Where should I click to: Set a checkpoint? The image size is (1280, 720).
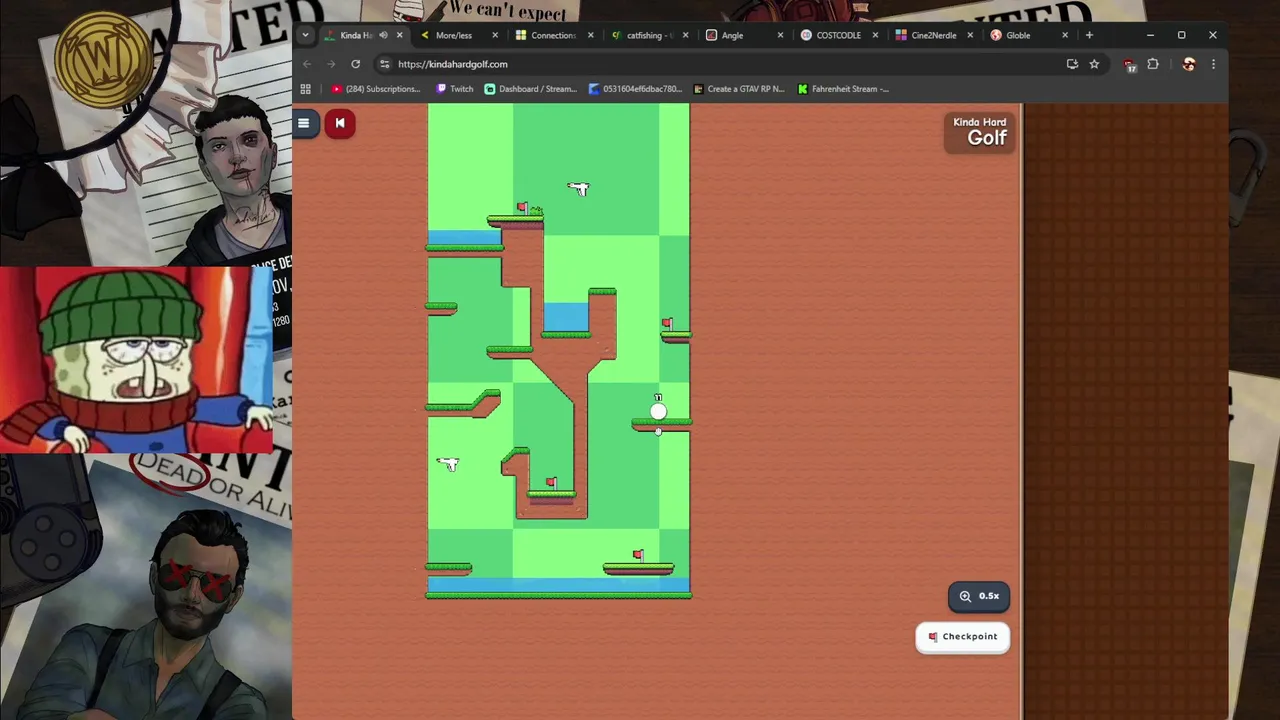[963, 637]
